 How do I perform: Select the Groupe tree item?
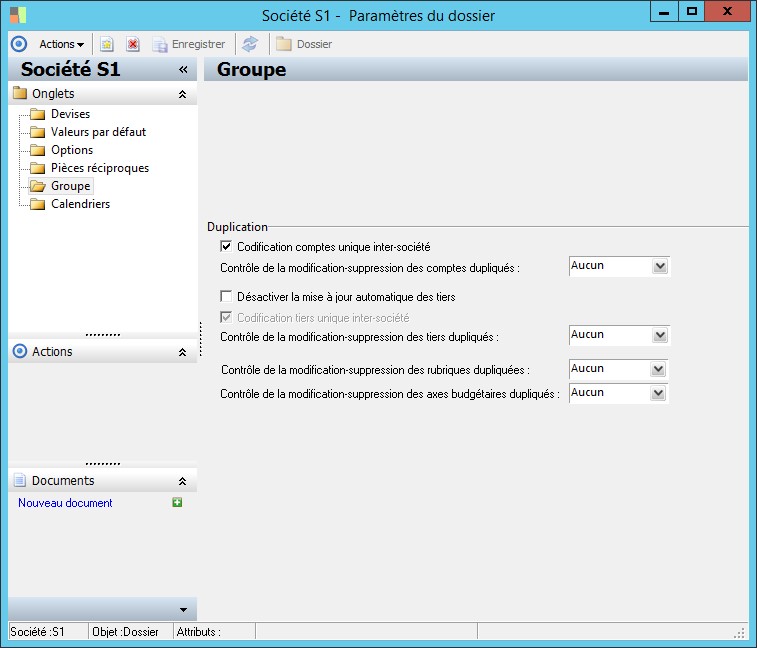pos(70,186)
